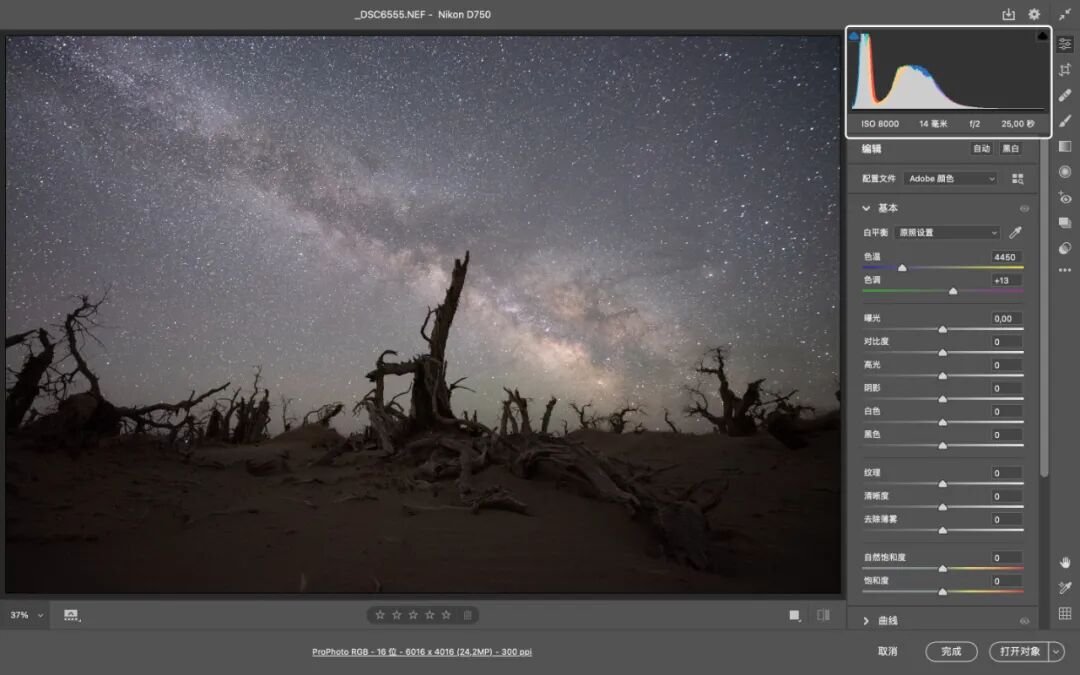Open the ProPhoto RGB workflow options link
Image resolution: width=1080 pixels, height=675 pixels.
[x=422, y=652]
